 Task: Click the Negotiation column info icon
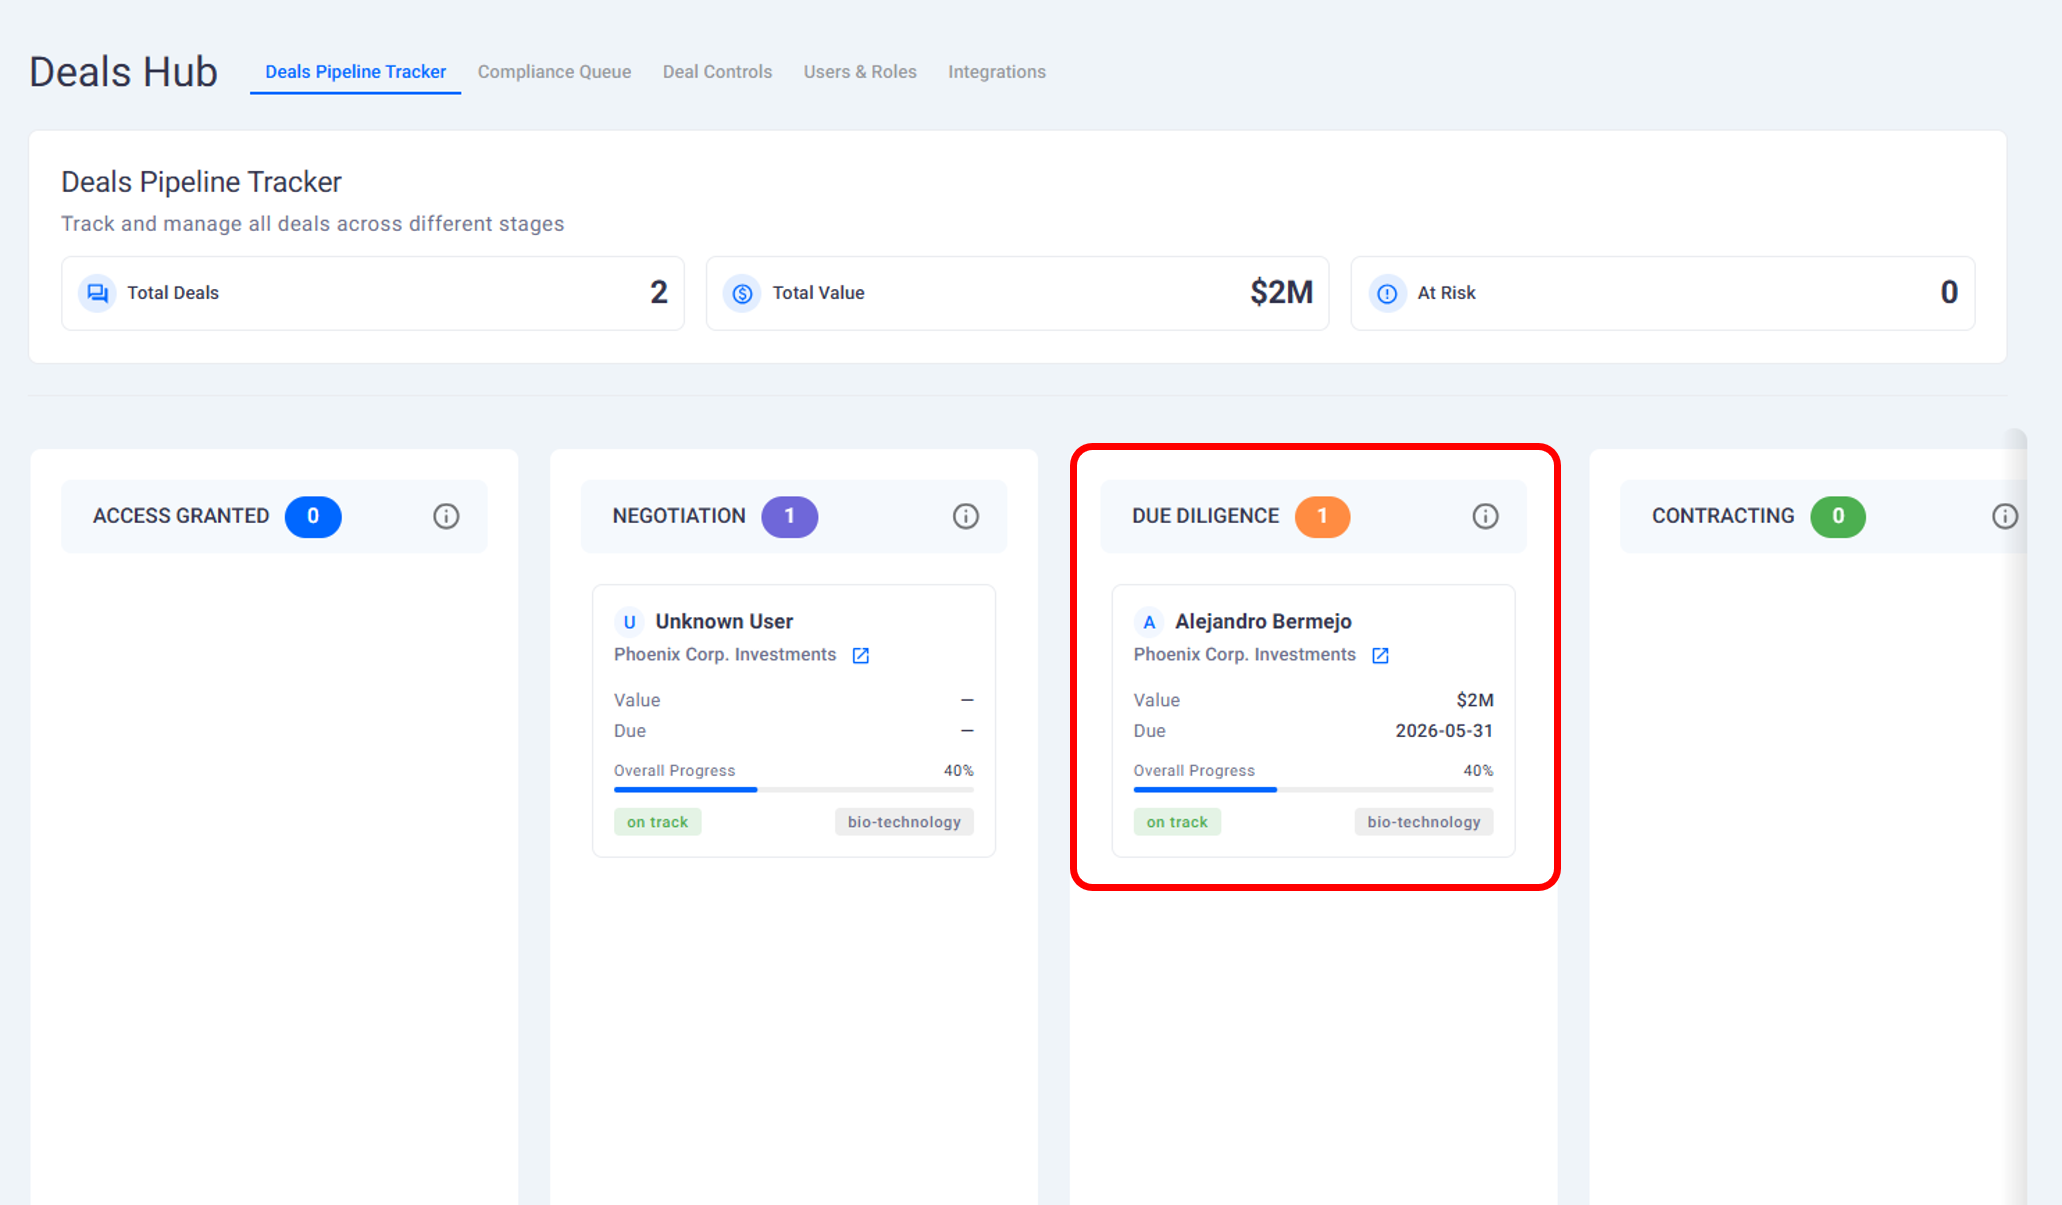point(965,516)
